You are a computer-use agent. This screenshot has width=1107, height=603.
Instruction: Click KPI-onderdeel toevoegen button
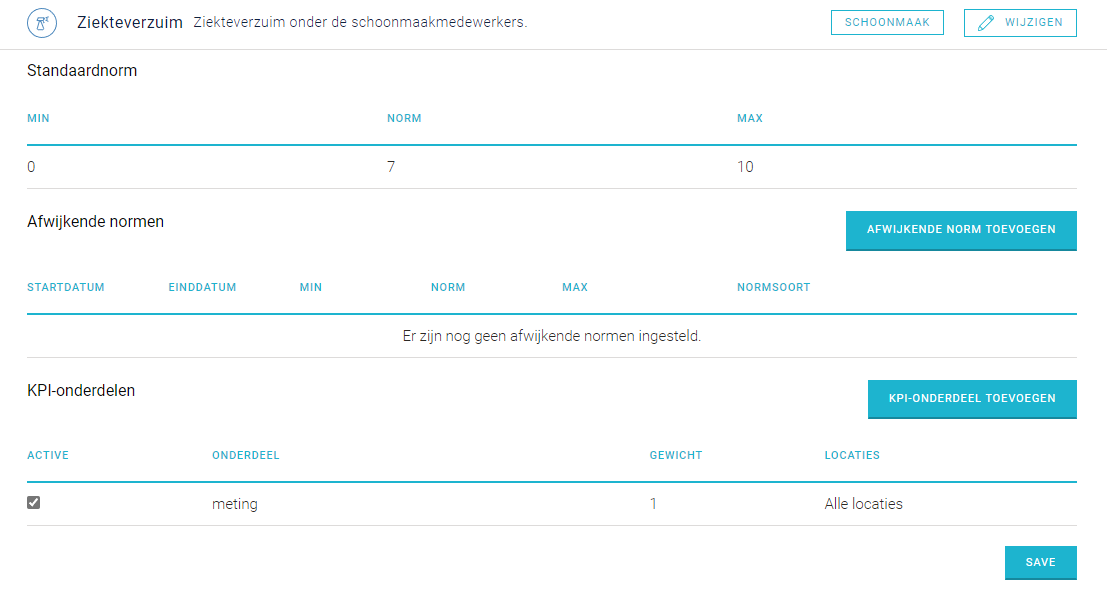[972, 399]
